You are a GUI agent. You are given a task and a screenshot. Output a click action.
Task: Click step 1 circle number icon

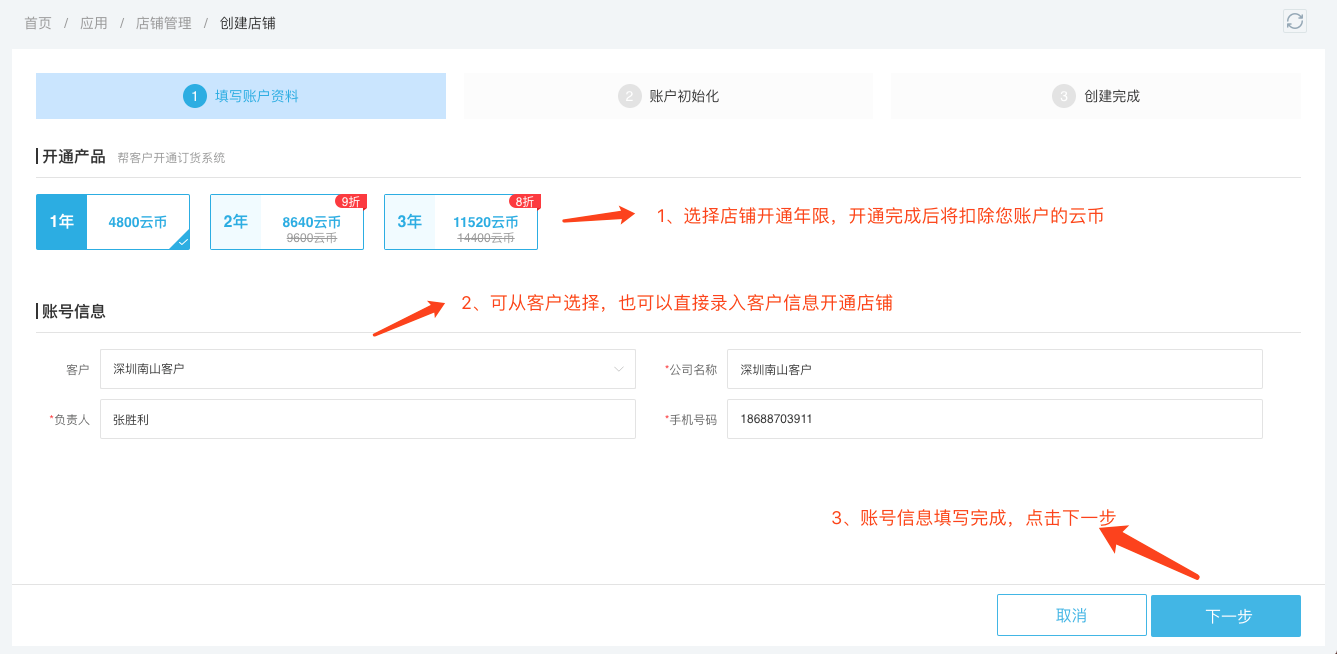pyautogui.click(x=194, y=96)
